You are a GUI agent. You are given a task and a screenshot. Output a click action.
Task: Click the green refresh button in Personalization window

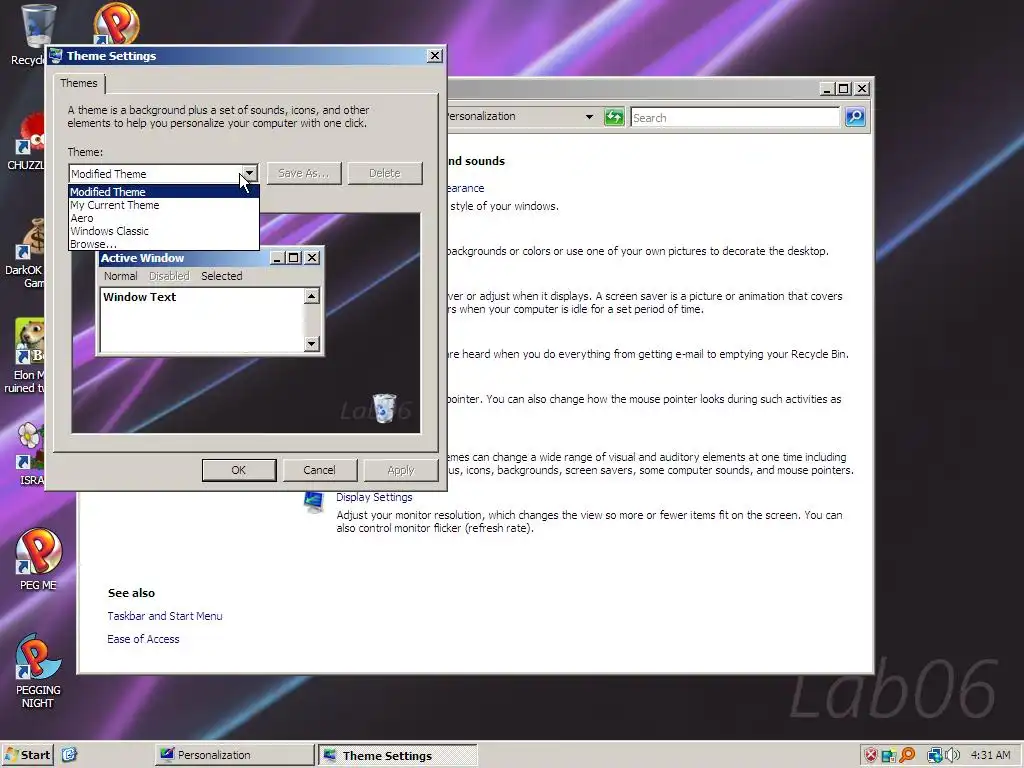[x=614, y=117]
